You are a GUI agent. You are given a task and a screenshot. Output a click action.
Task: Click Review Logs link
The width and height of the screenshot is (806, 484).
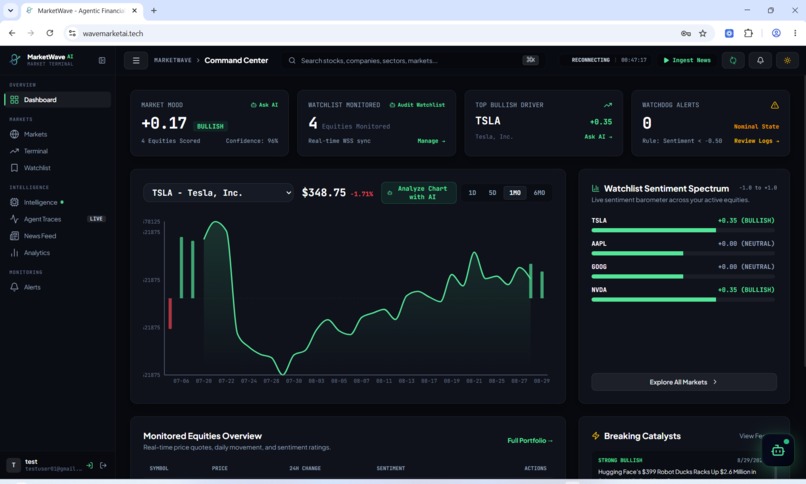(756, 141)
